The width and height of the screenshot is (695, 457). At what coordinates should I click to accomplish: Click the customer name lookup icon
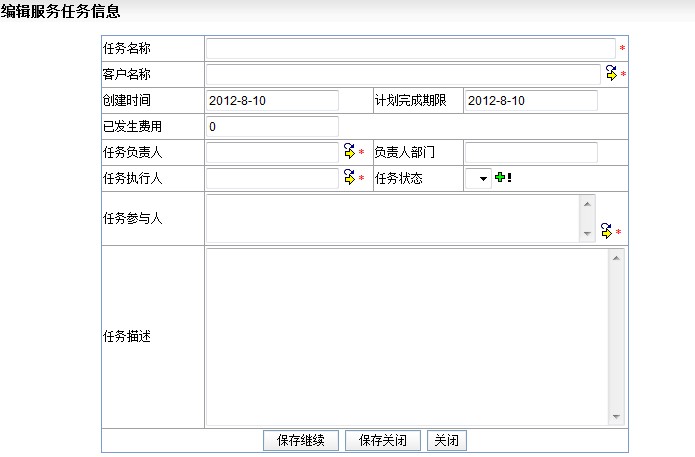[611, 73]
